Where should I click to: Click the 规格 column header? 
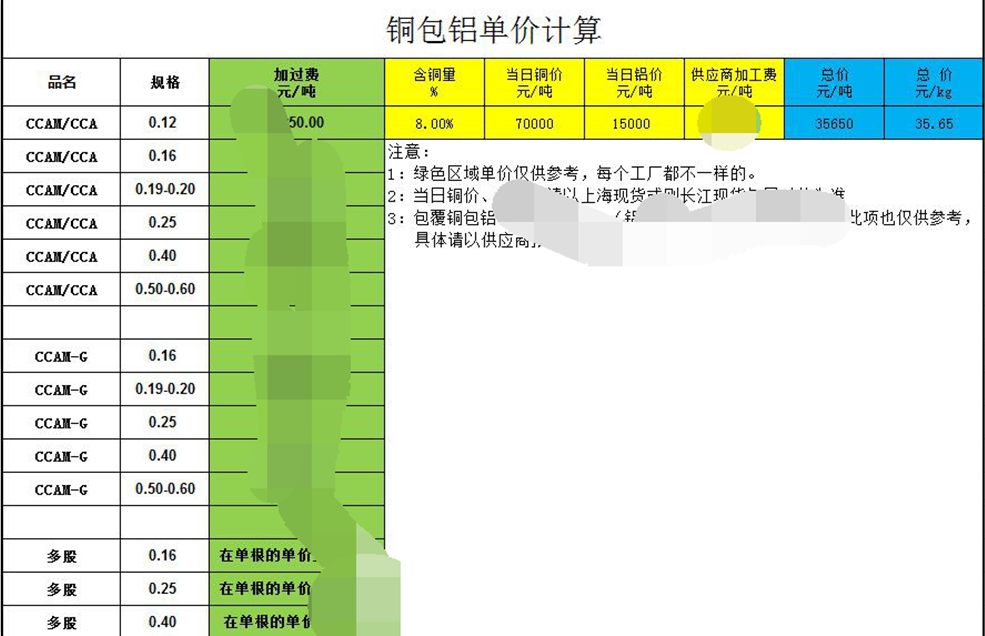165,82
